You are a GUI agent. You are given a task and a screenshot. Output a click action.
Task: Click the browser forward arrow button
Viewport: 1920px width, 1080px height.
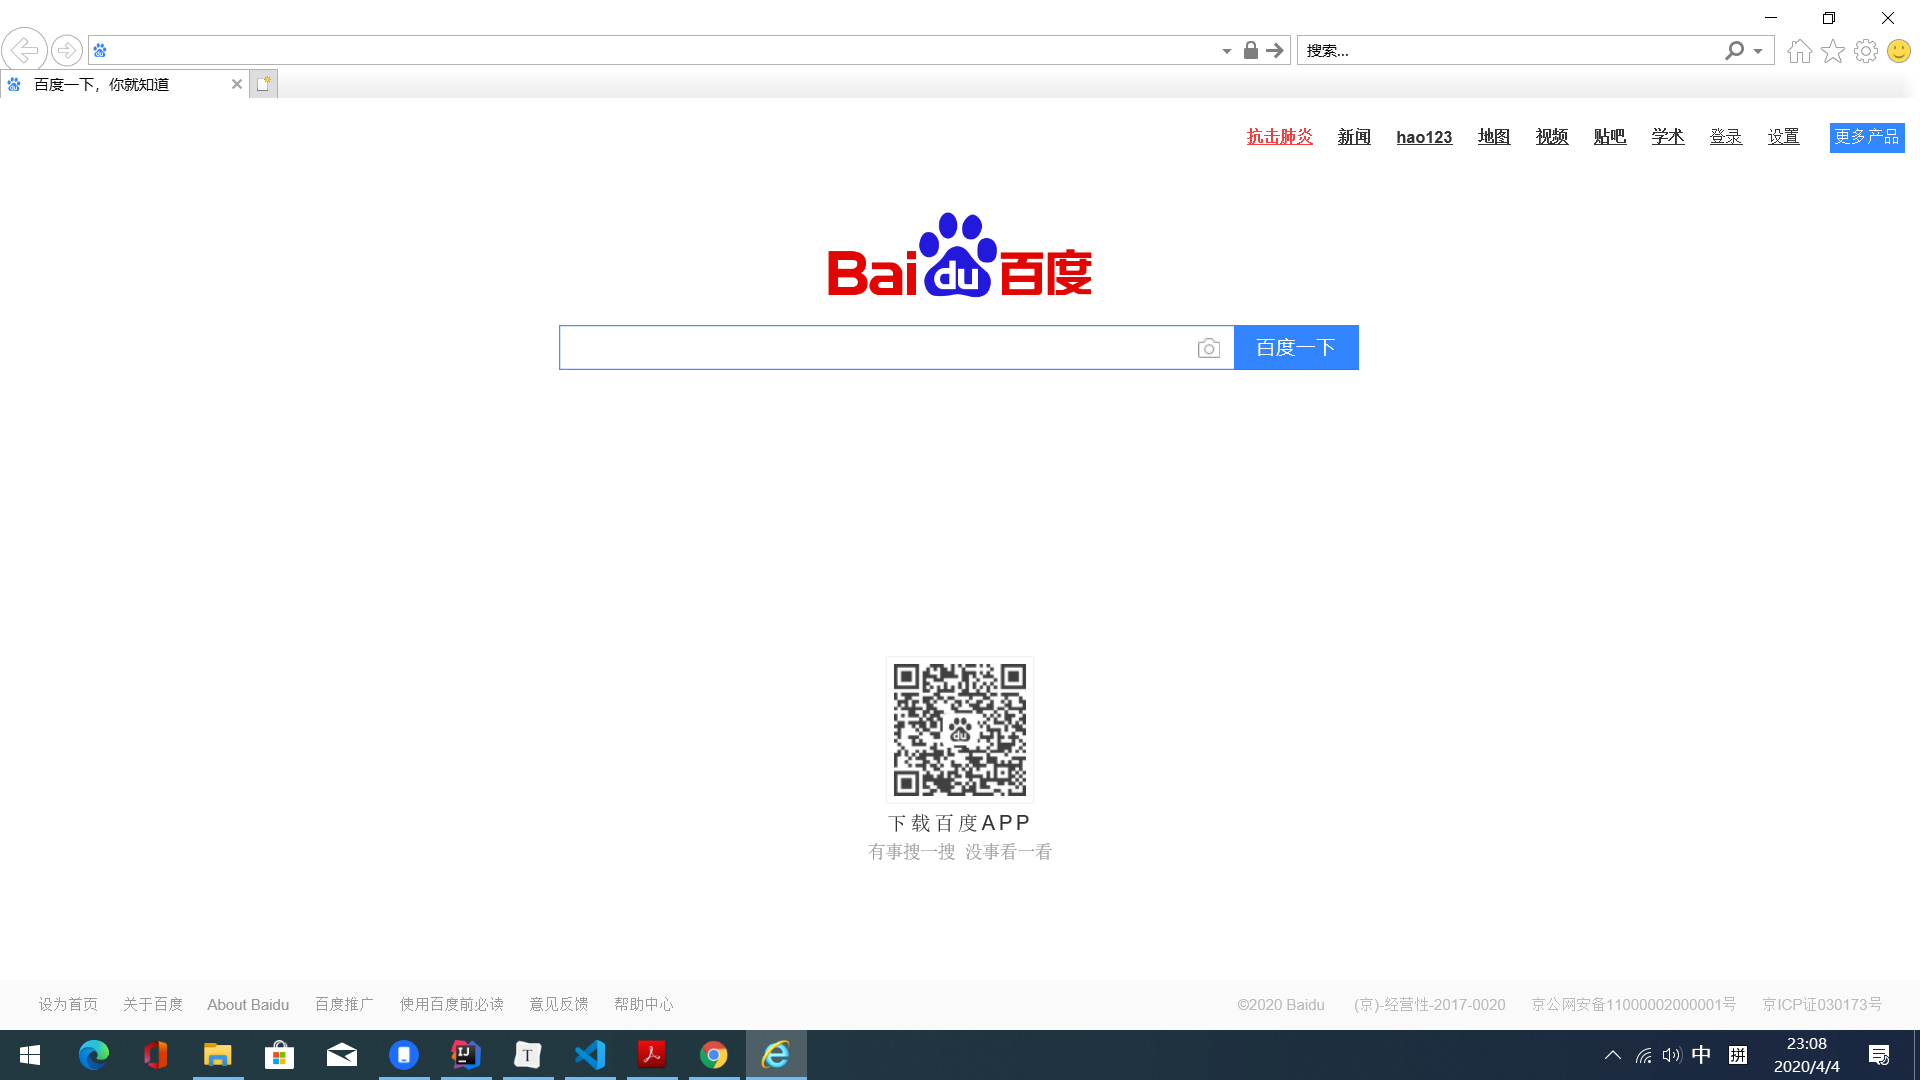66,50
